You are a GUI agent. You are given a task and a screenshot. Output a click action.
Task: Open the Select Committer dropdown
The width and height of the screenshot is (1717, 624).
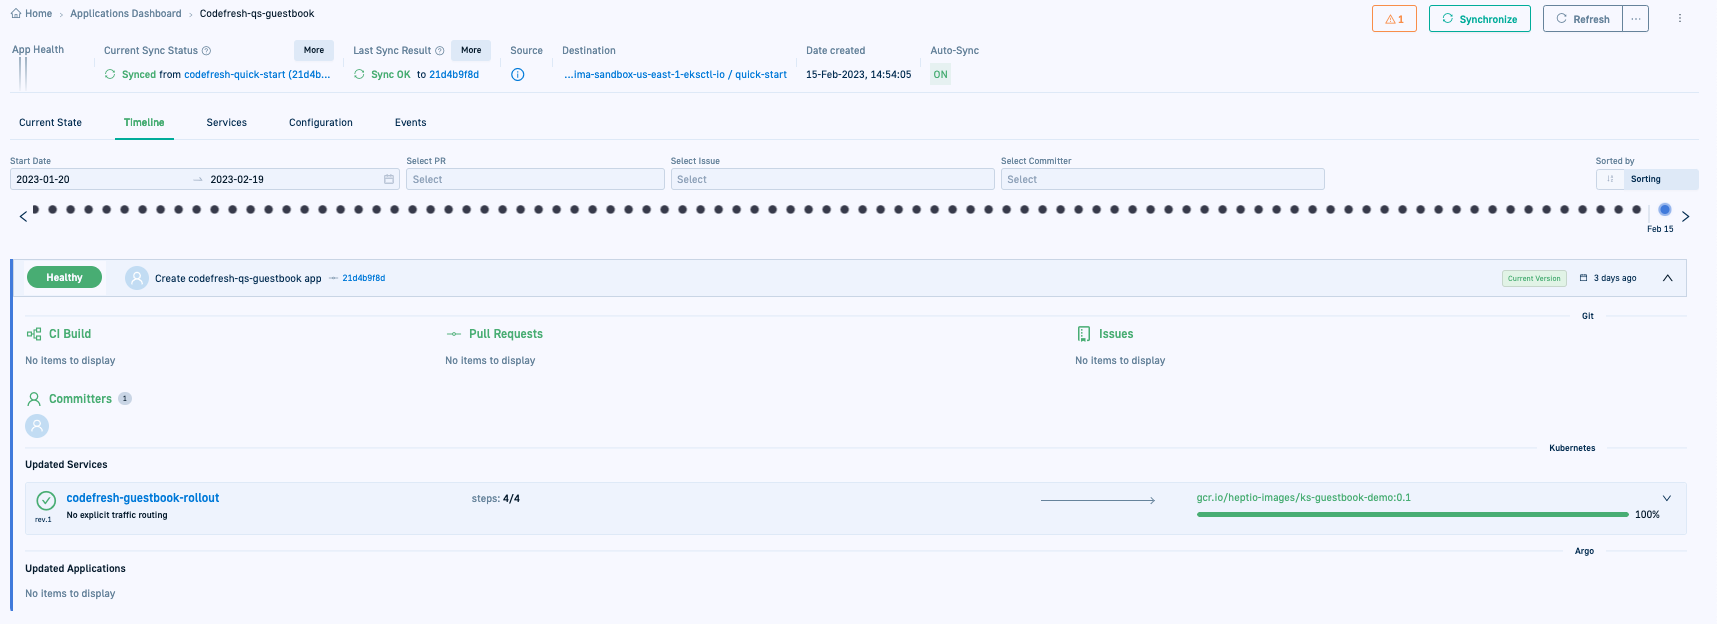pyautogui.click(x=1162, y=180)
